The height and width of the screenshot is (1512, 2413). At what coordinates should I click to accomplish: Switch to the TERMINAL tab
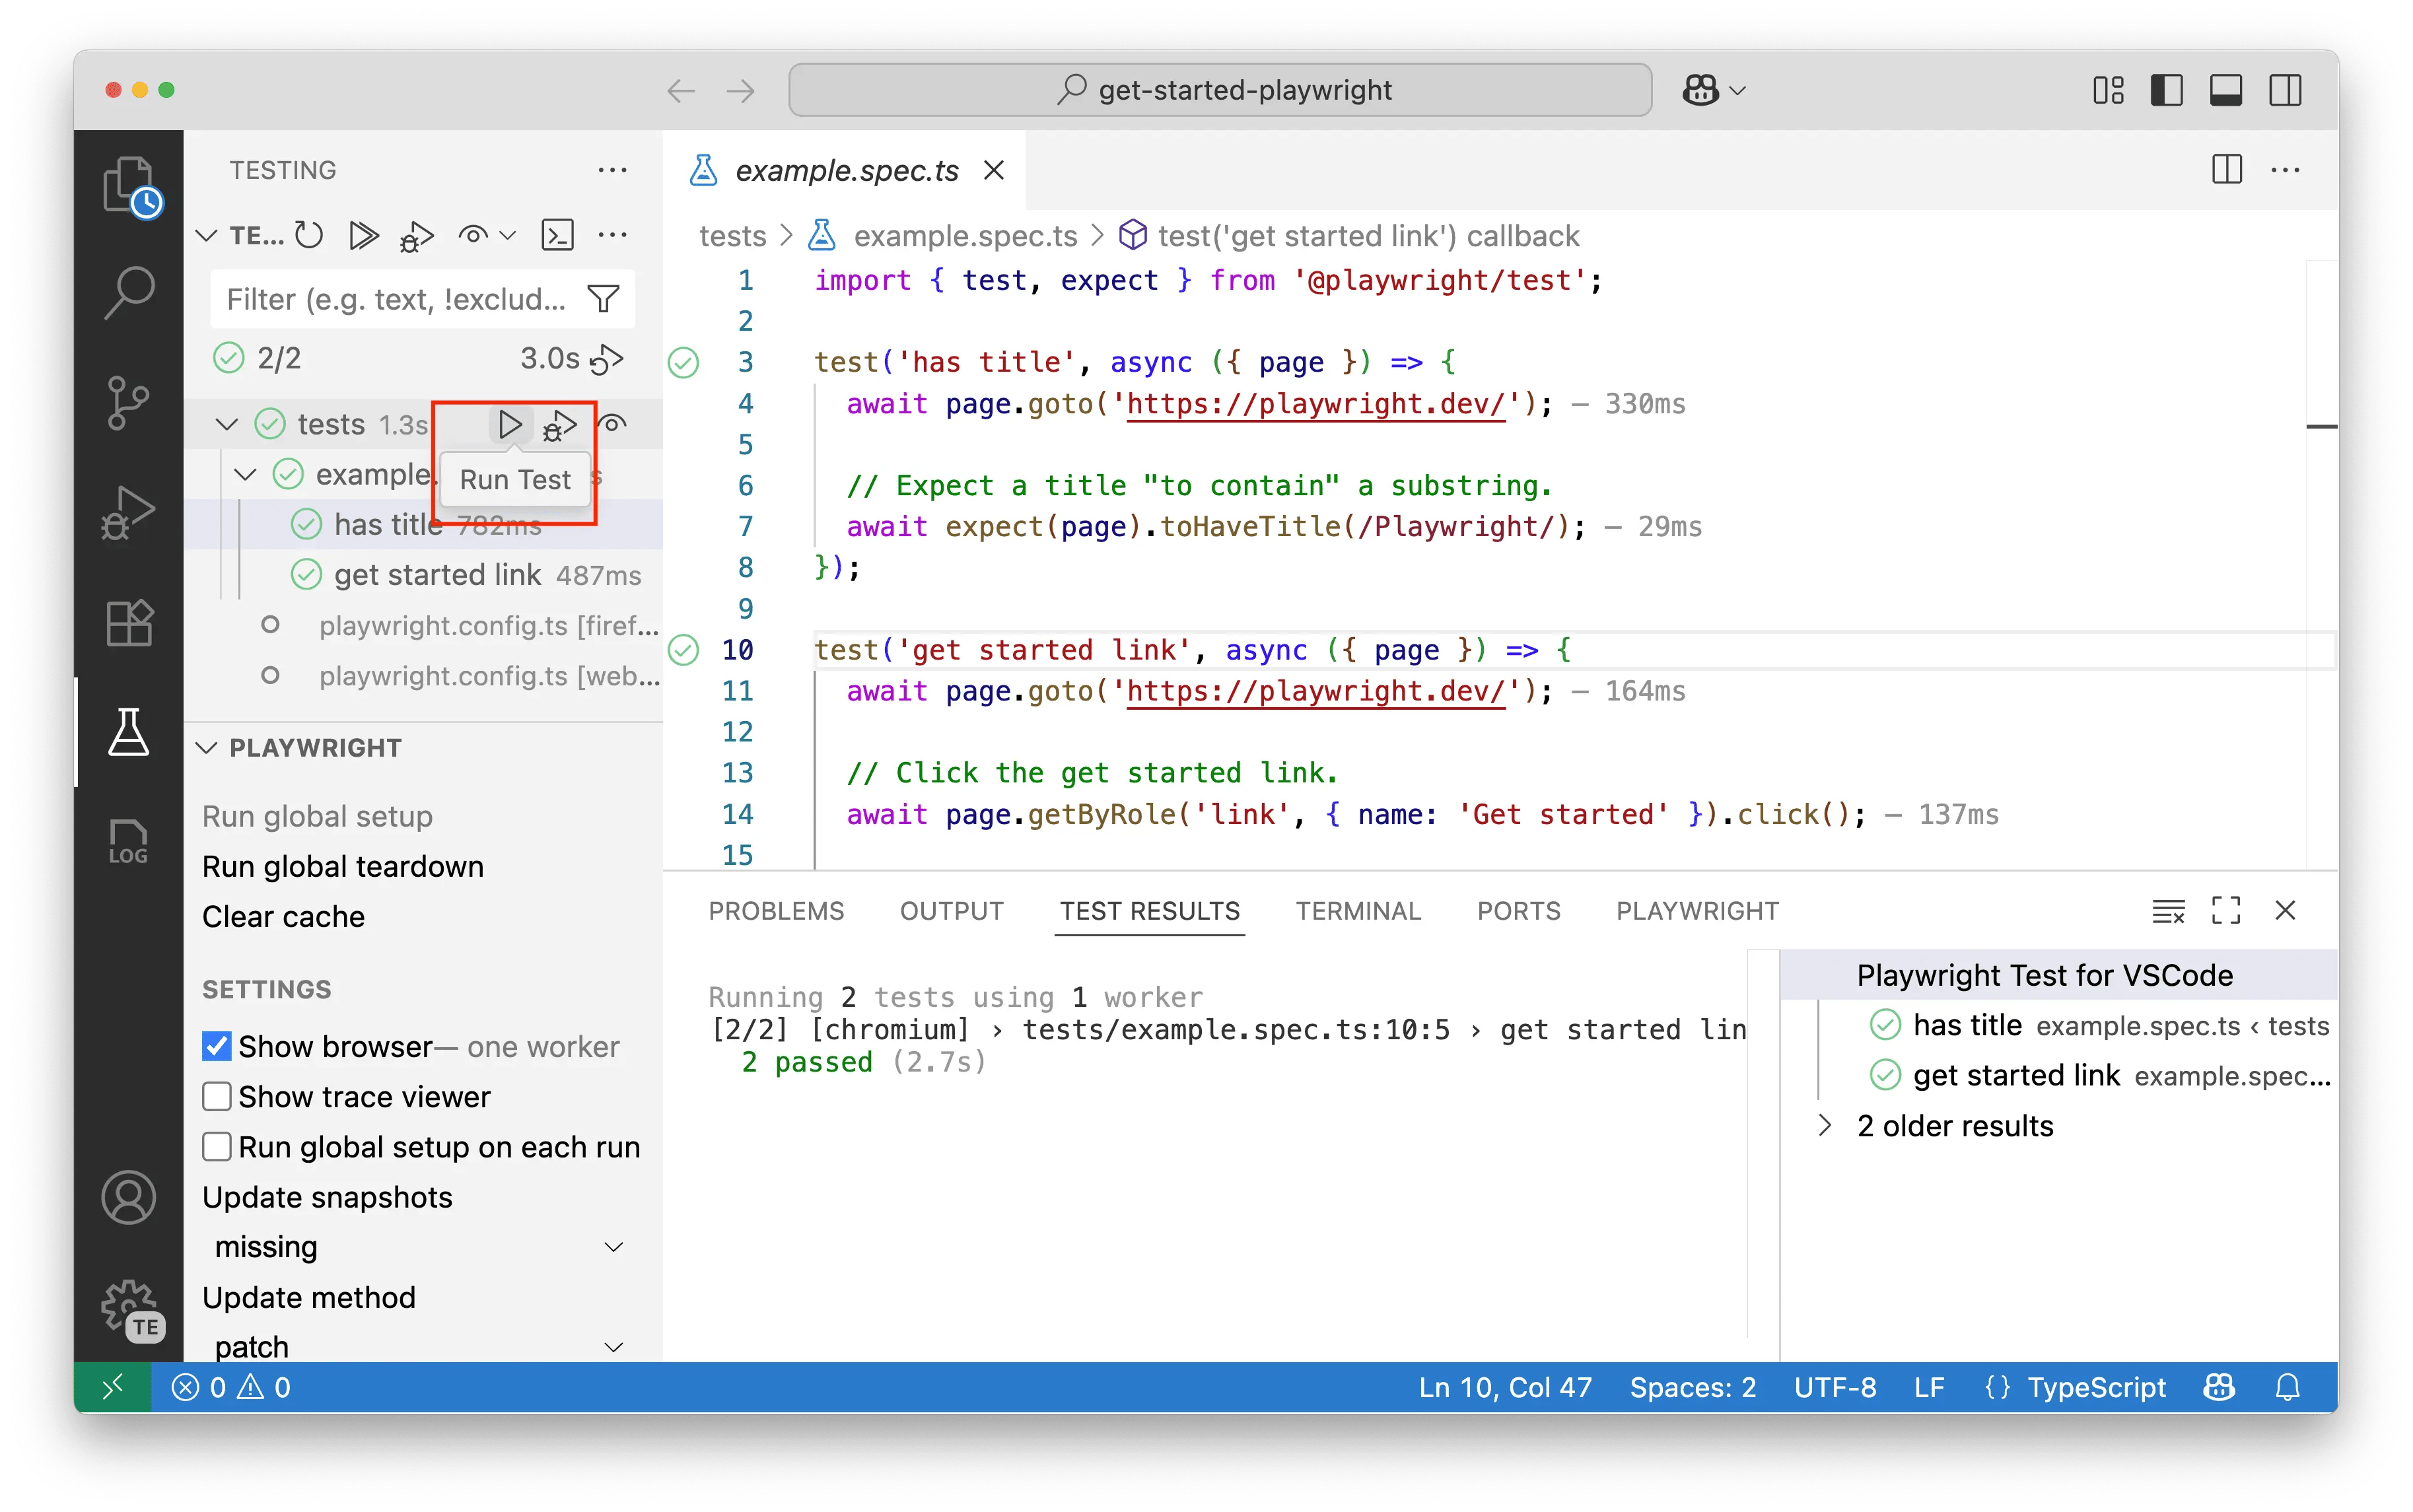pyautogui.click(x=1357, y=911)
